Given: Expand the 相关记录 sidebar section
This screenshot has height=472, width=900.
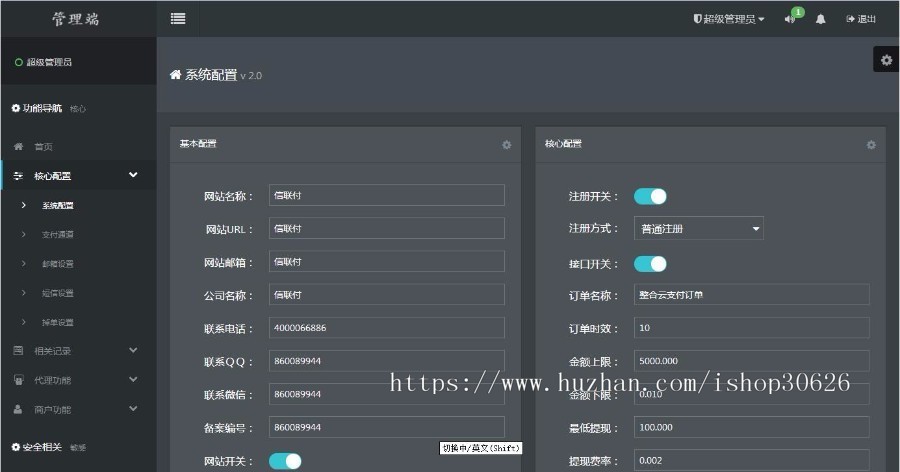Looking at the screenshot, I should tap(133, 350).
